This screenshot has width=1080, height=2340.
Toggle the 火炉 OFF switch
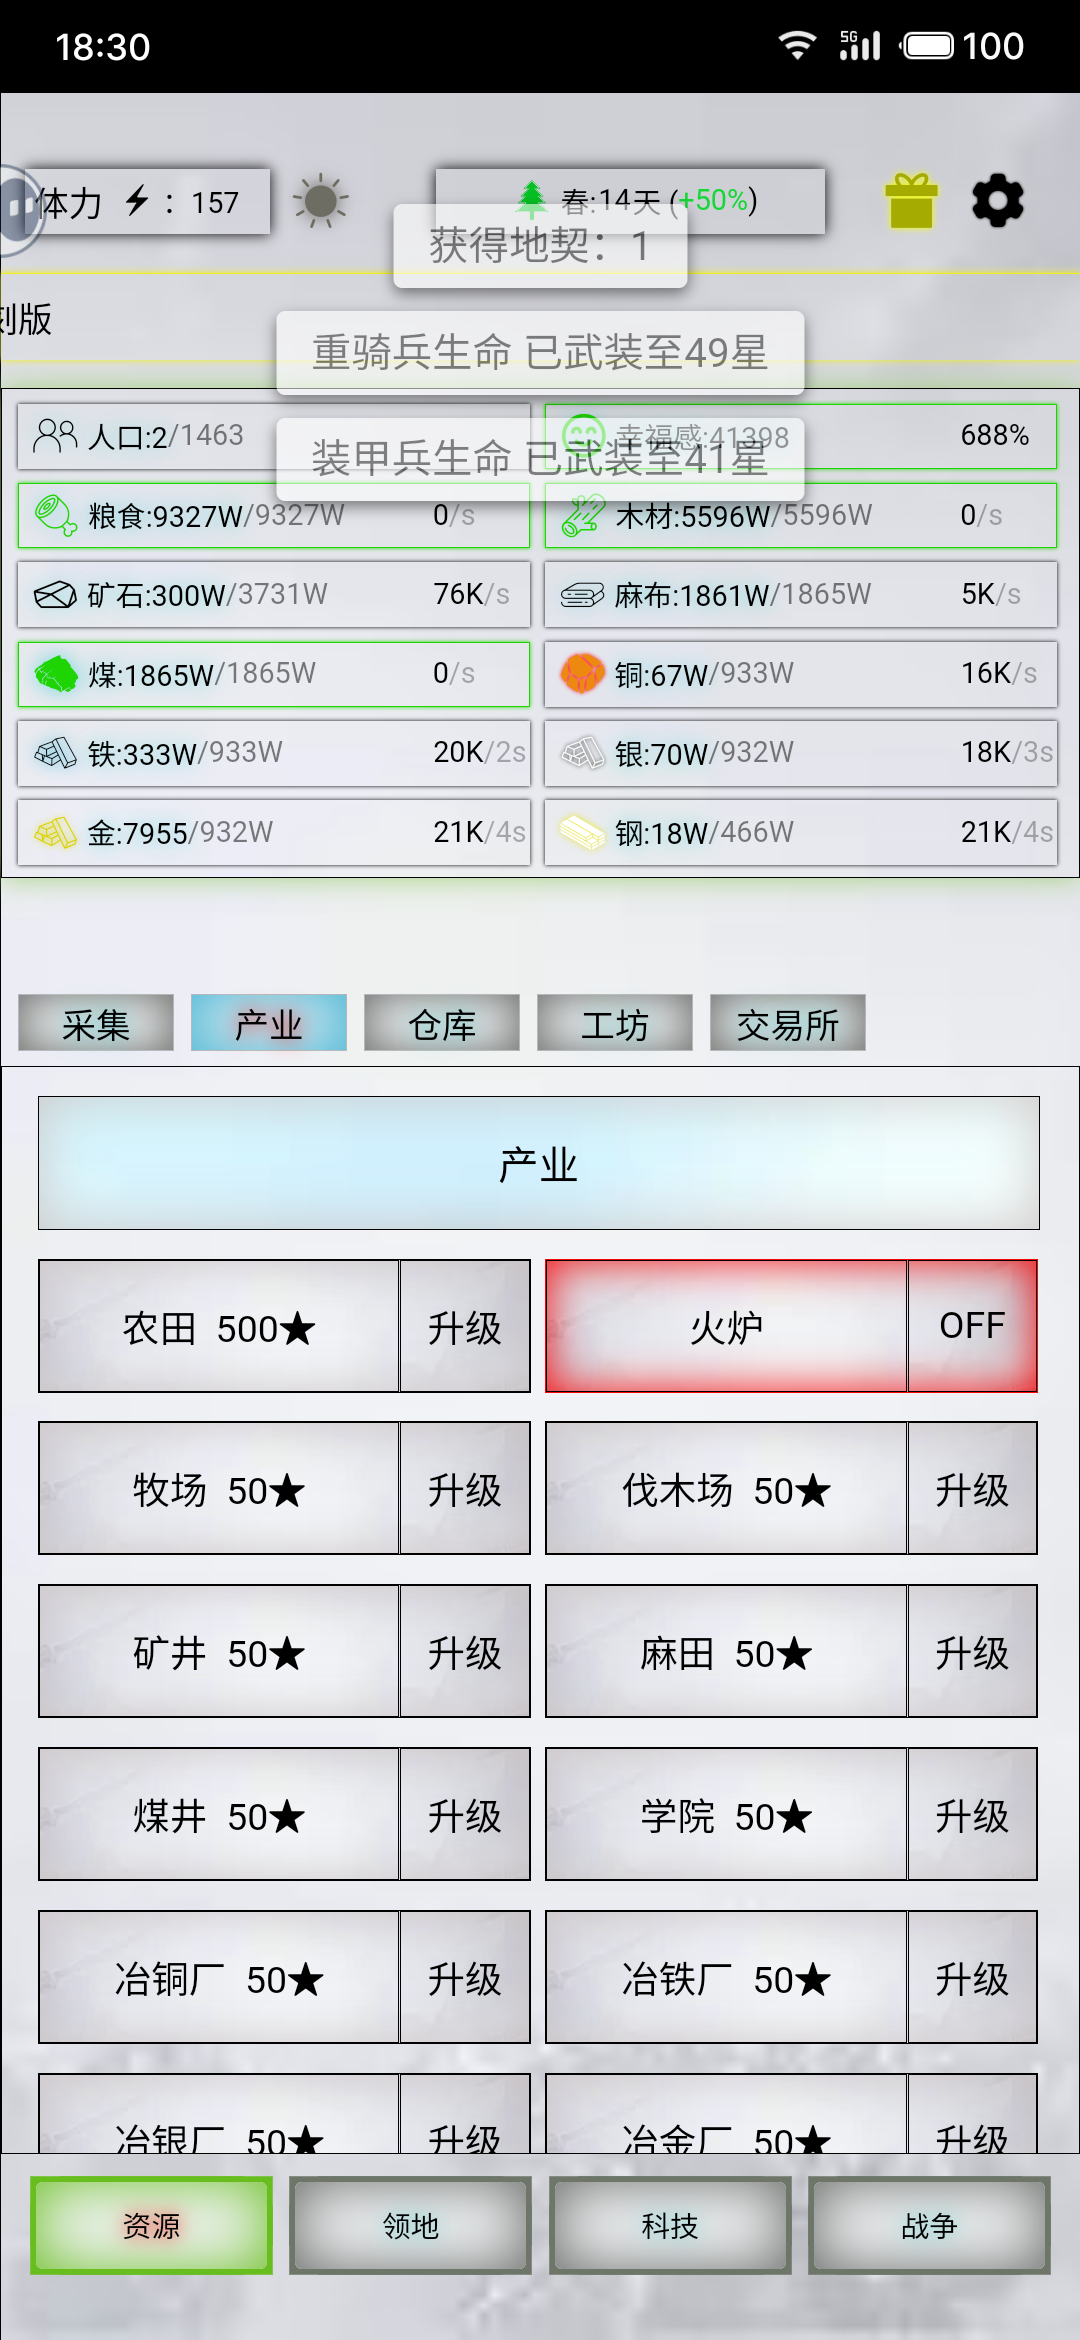972,1326
